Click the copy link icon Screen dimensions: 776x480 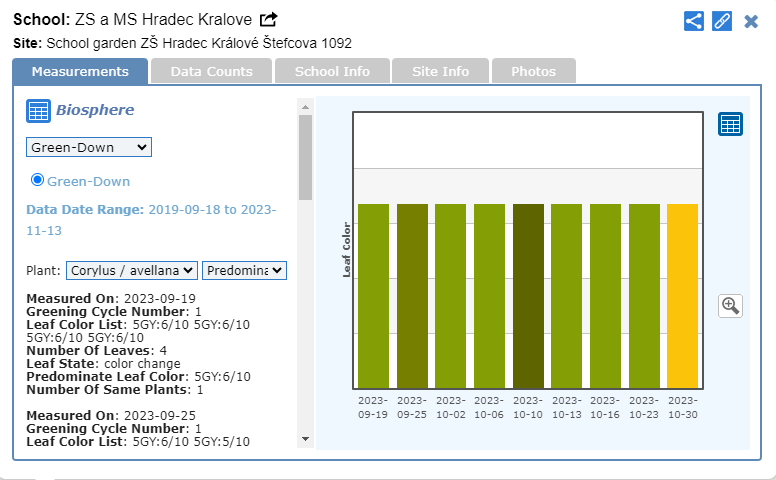pos(722,21)
